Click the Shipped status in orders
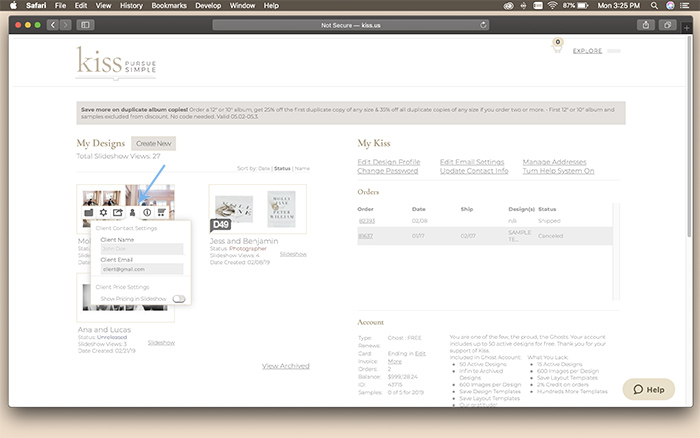 point(549,221)
